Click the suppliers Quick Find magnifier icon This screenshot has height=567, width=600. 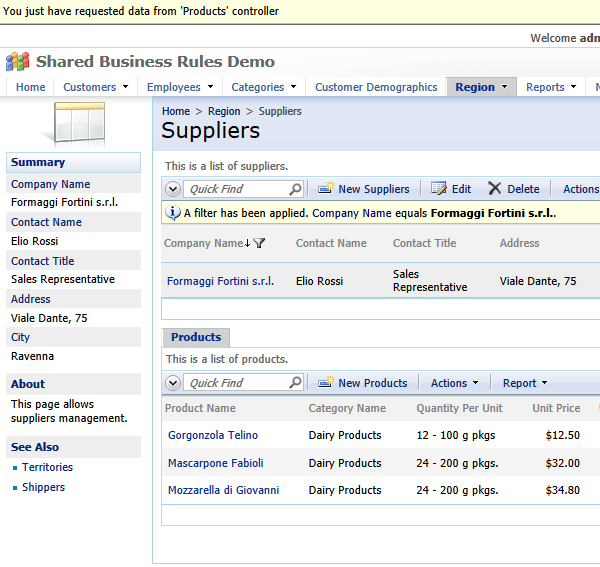(x=295, y=189)
